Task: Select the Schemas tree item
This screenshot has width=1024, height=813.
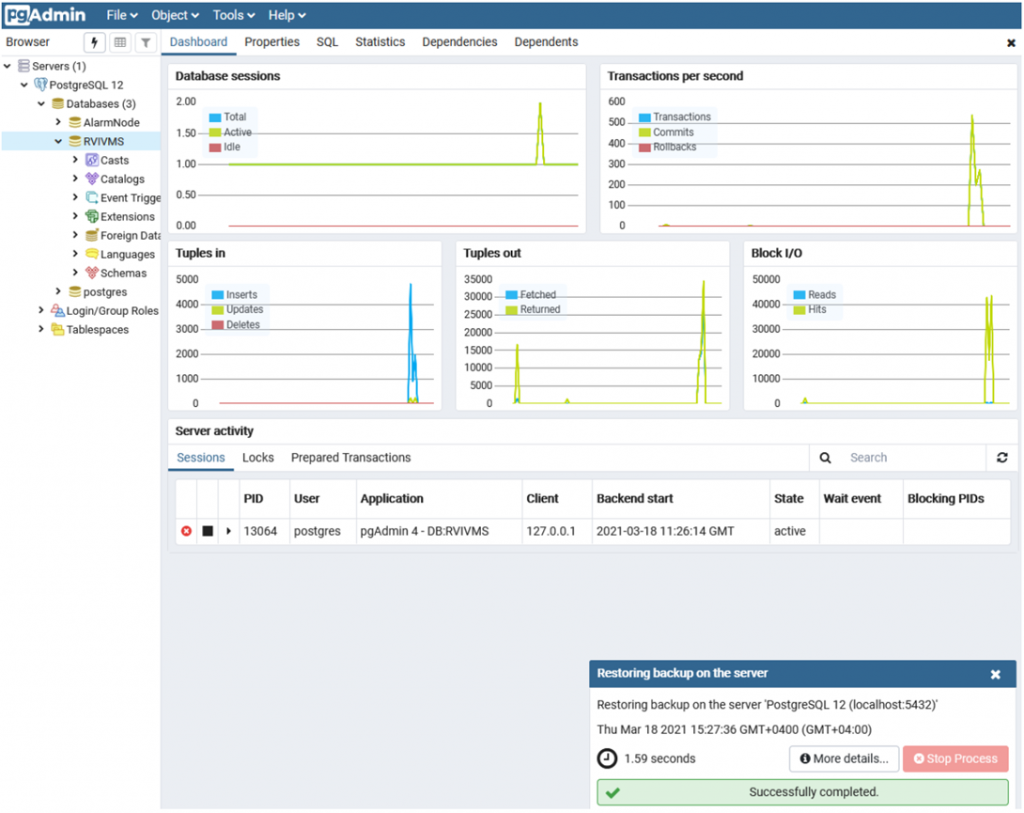Action: [123, 273]
